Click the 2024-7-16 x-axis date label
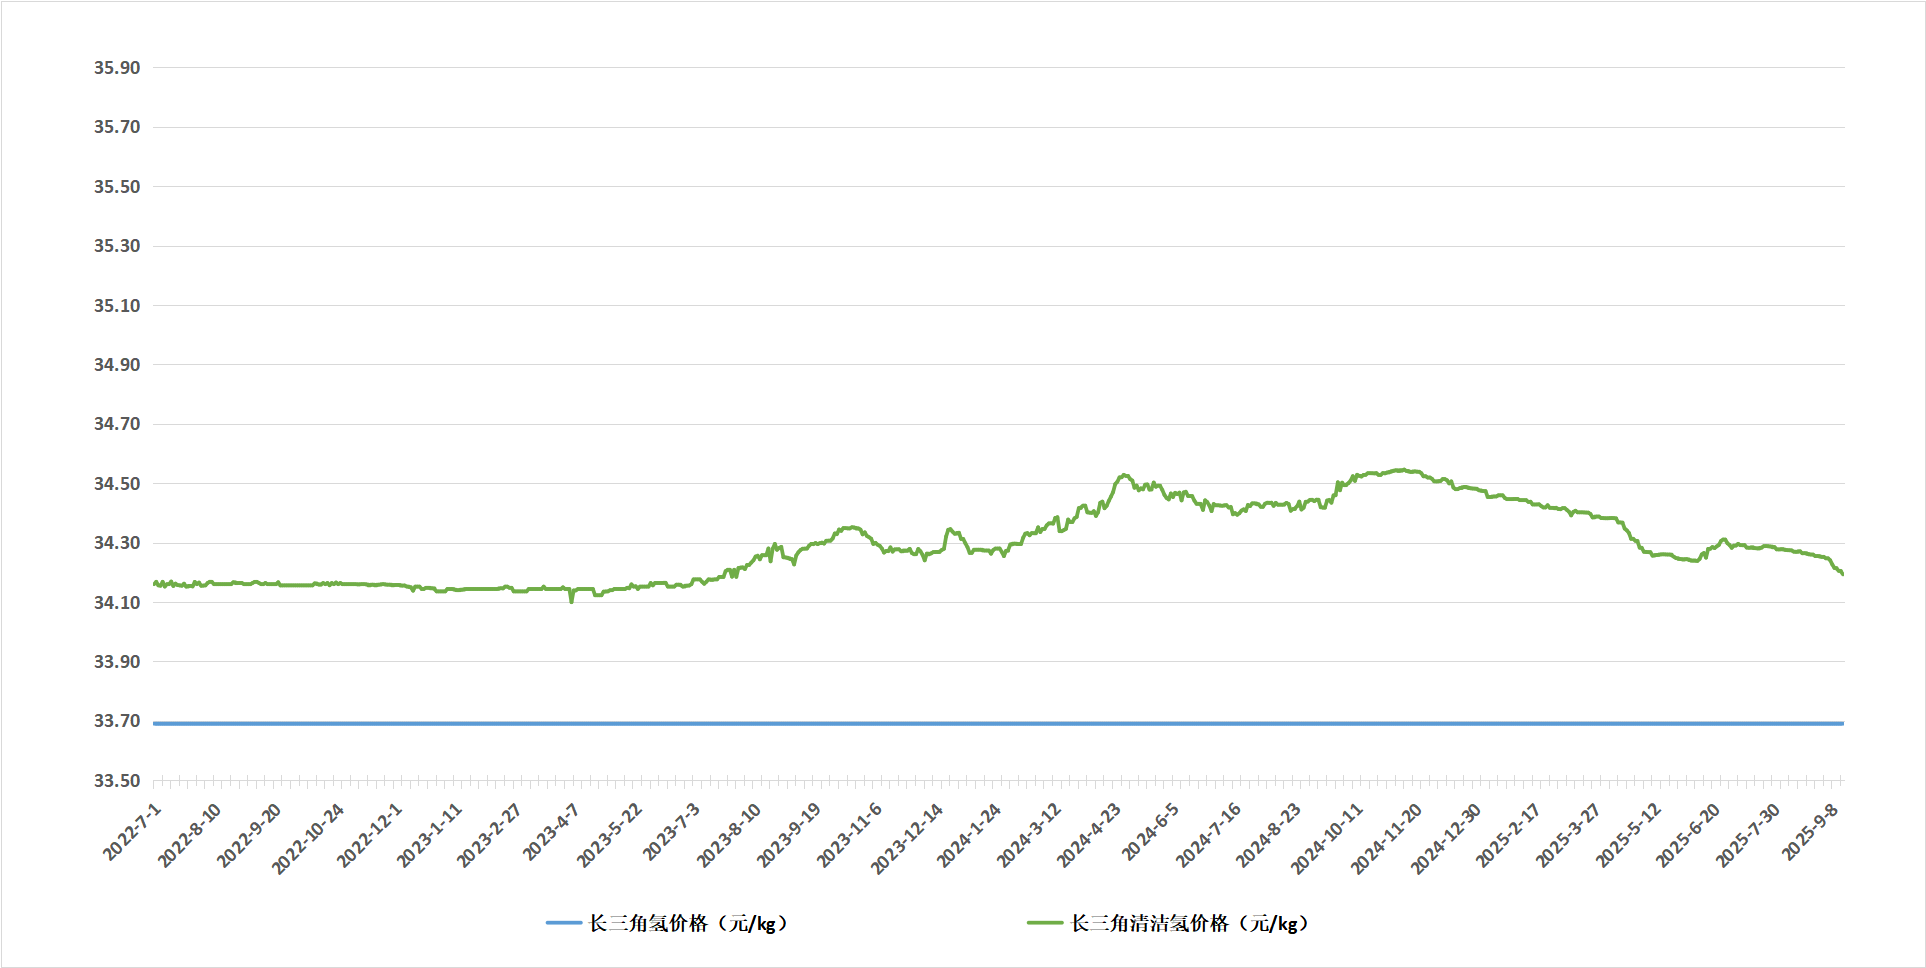Screen dimensions: 1926x968 [1208, 835]
